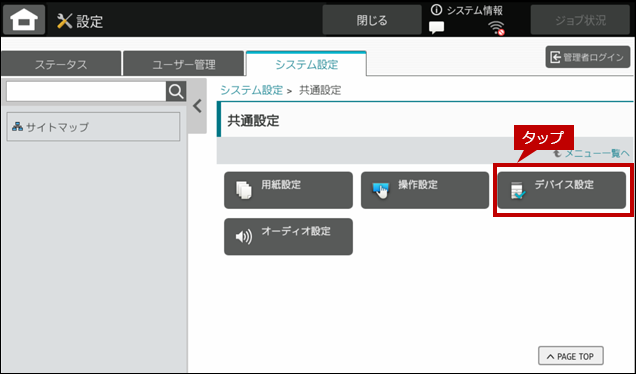
Task: Tap デバイス設定 device settings
Action: pyautogui.click(x=562, y=190)
